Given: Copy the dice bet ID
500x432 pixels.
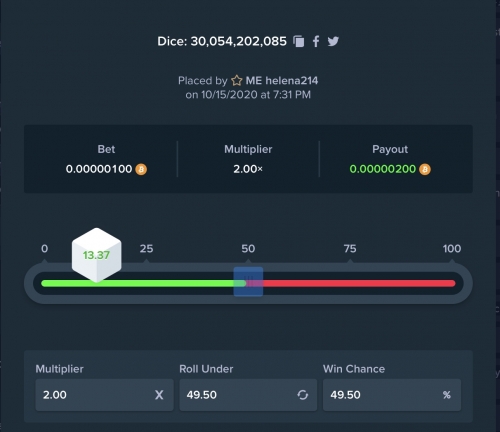Looking at the screenshot, I should (299, 41).
